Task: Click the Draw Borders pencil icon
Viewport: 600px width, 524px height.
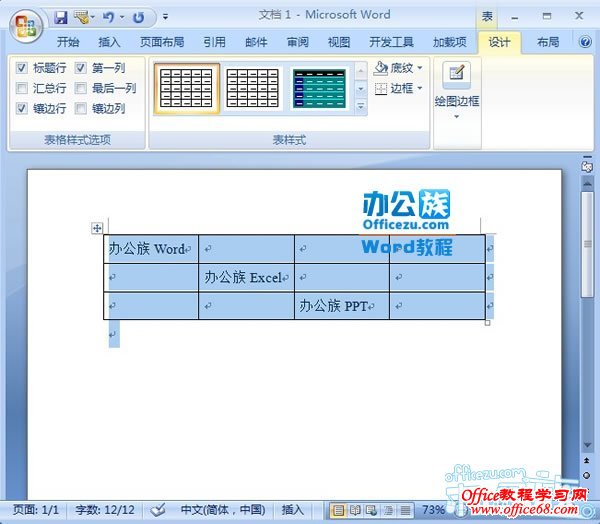Action: click(x=457, y=73)
